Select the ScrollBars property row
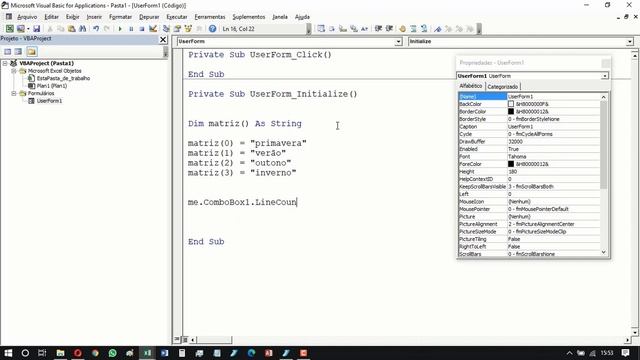Viewport: 640px width, 360px height. (529, 254)
